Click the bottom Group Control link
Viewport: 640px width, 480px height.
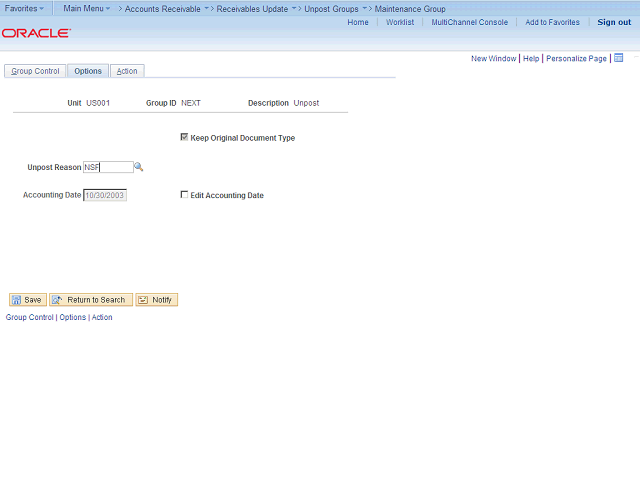[29, 317]
